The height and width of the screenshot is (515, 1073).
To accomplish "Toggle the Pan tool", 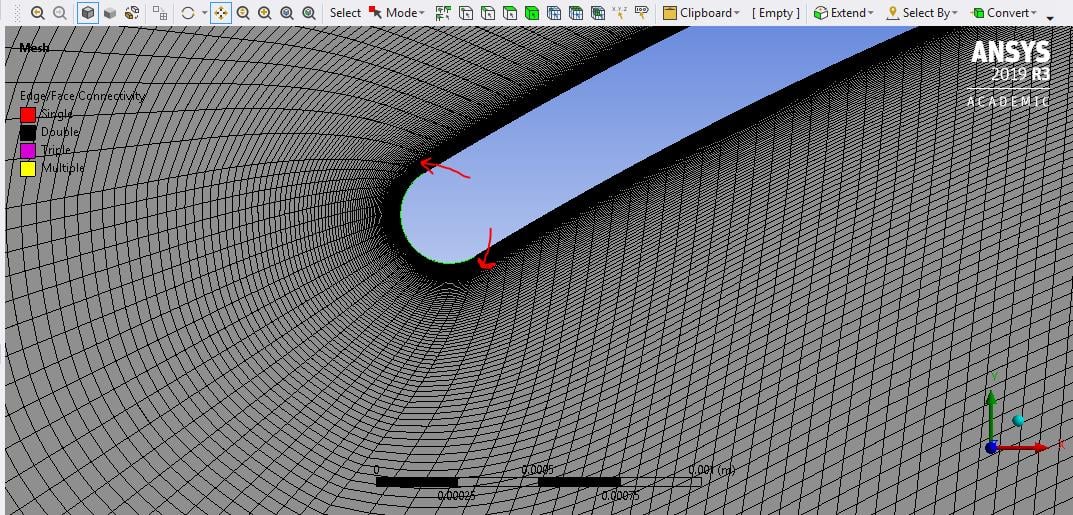I will [x=220, y=12].
